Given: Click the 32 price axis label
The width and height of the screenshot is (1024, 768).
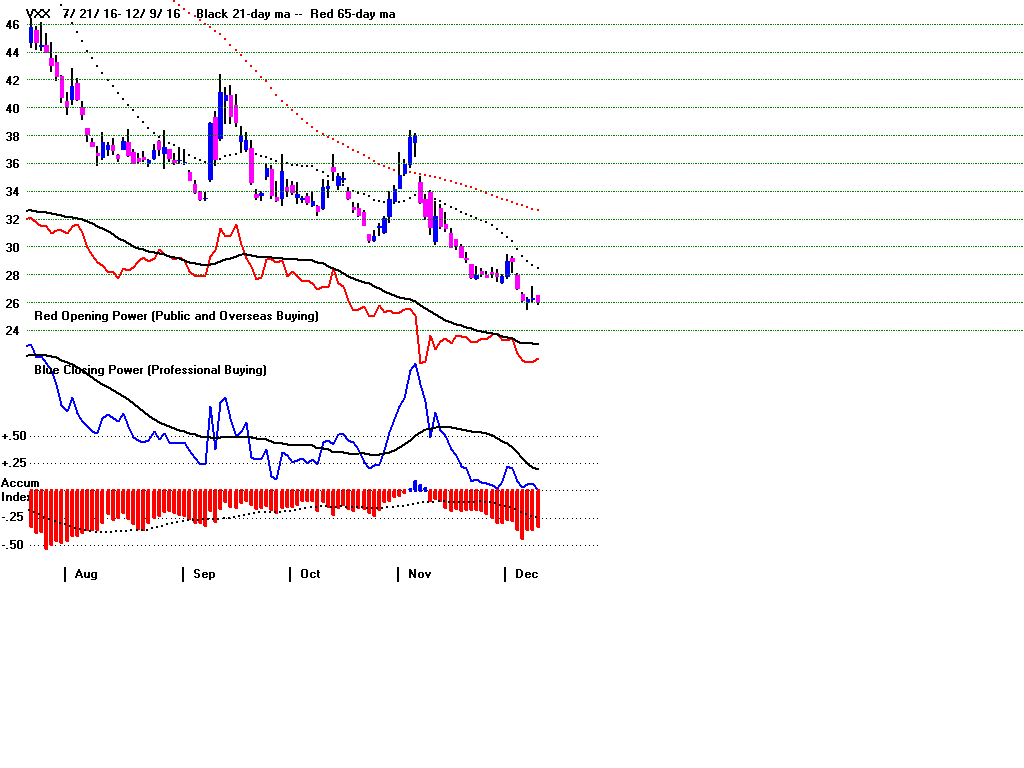Looking at the screenshot, I should [11, 219].
